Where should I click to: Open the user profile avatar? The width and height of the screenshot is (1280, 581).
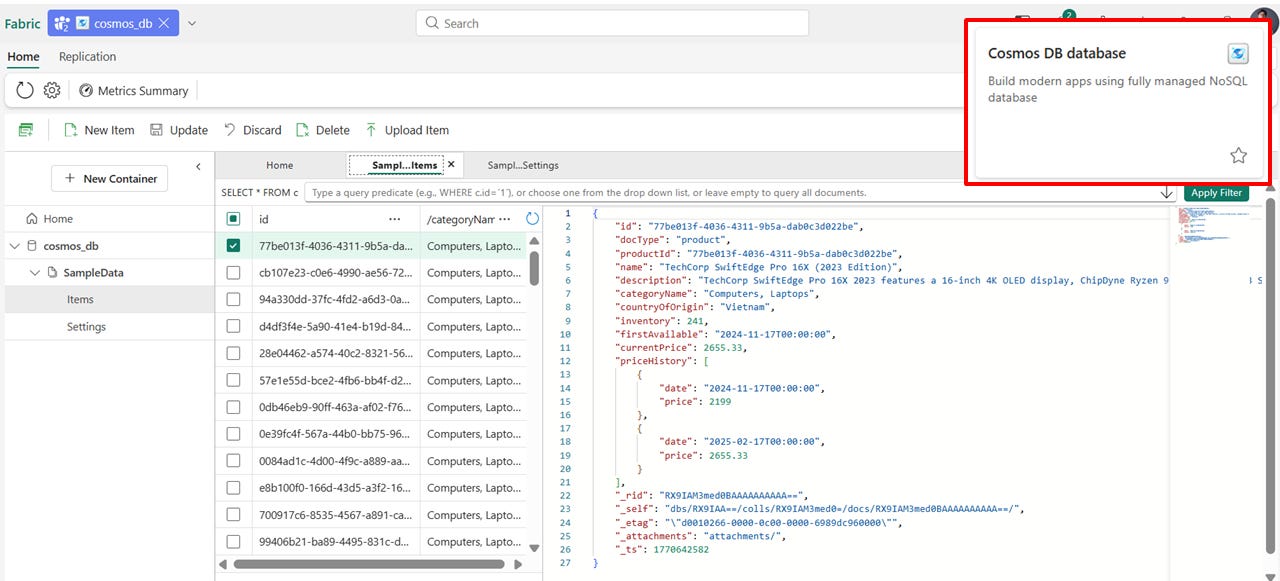(1263, 20)
